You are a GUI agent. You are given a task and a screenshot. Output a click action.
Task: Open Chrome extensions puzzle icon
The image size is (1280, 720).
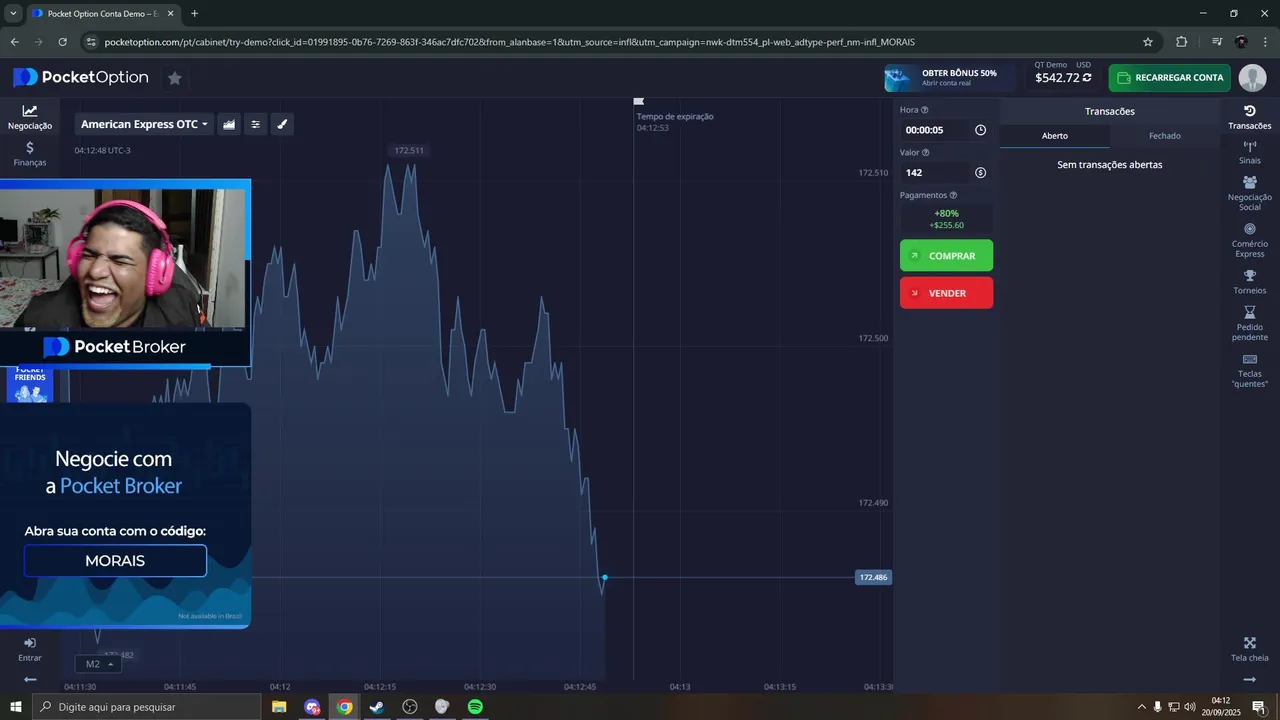tap(1181, 42)
